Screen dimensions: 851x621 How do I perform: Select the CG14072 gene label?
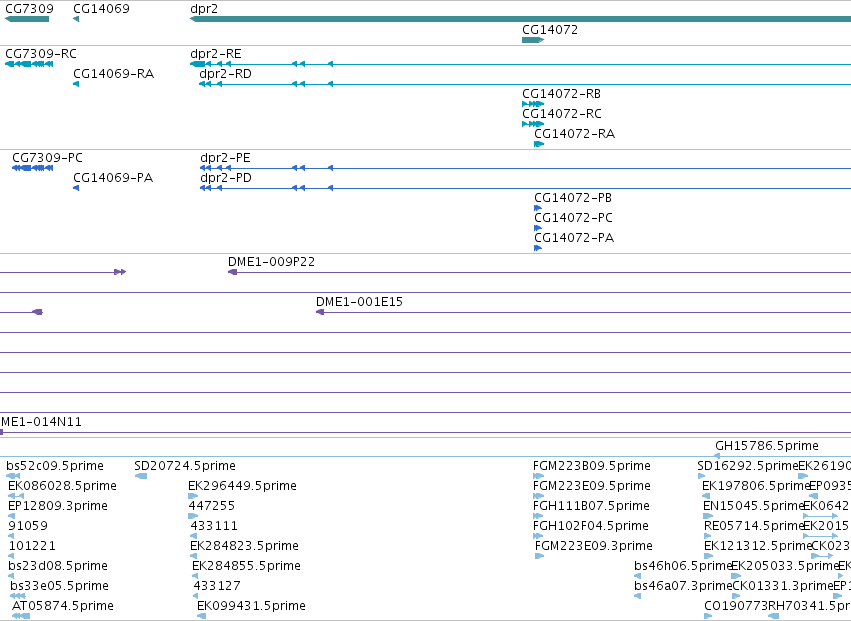coord(550,29)
